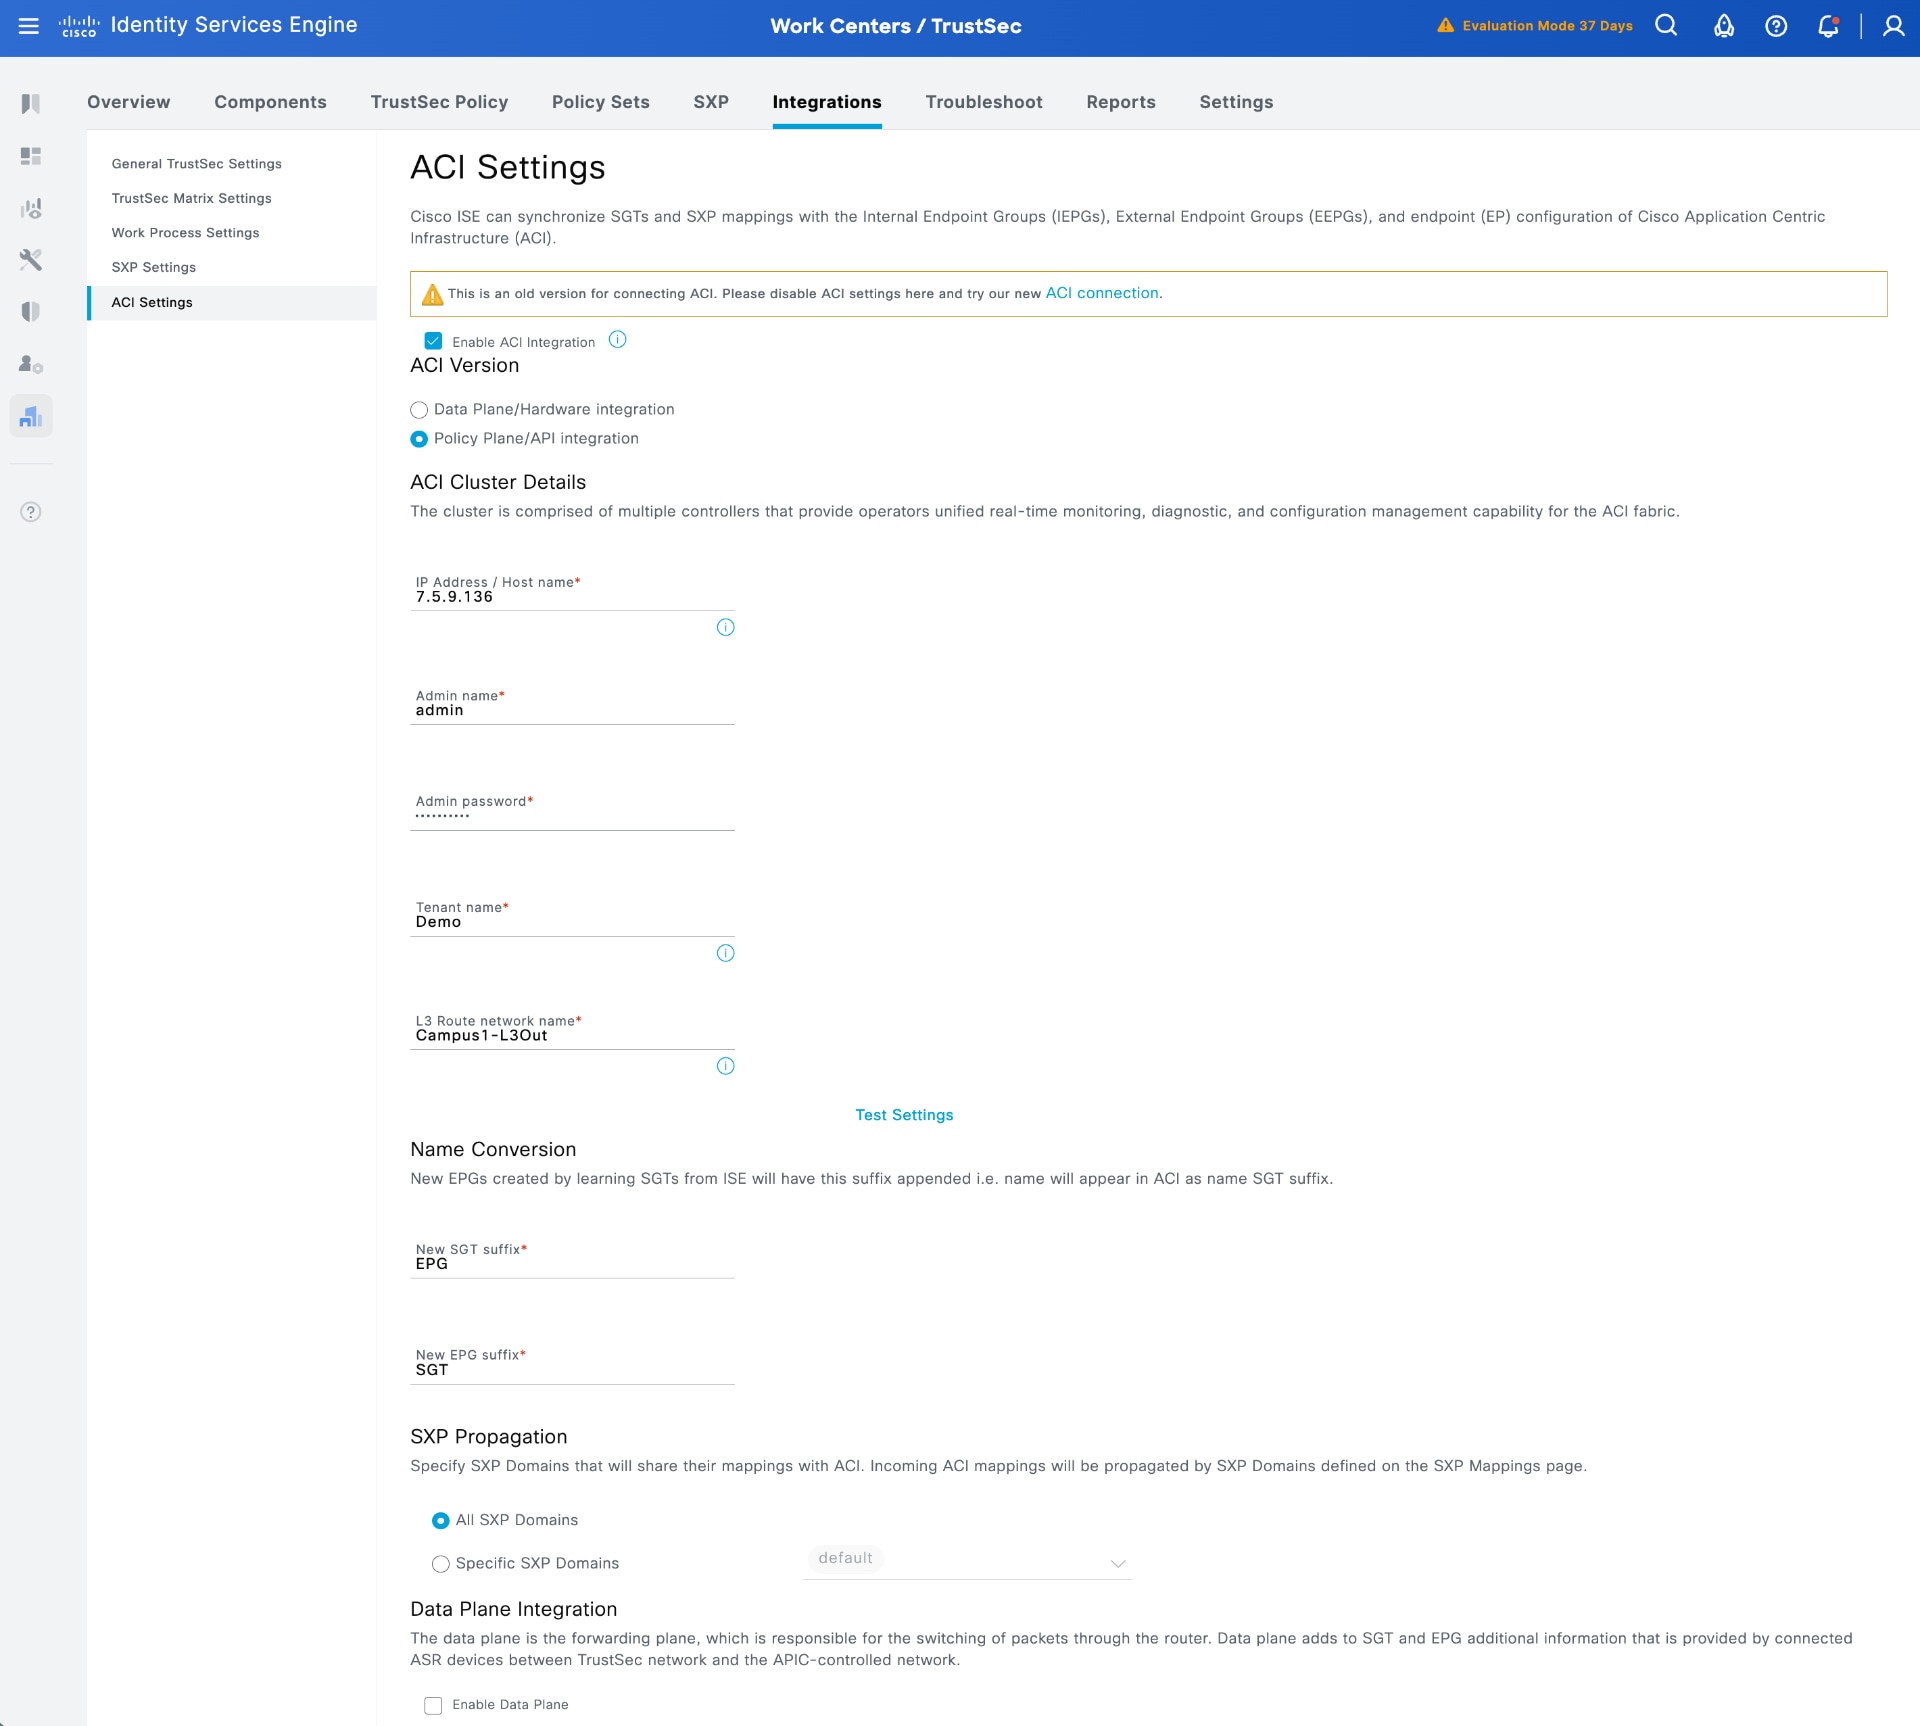The width and height of the screenshot is (1920, 1726).
Task: Uncheck Enable ACI Integration
Action: 433,341
